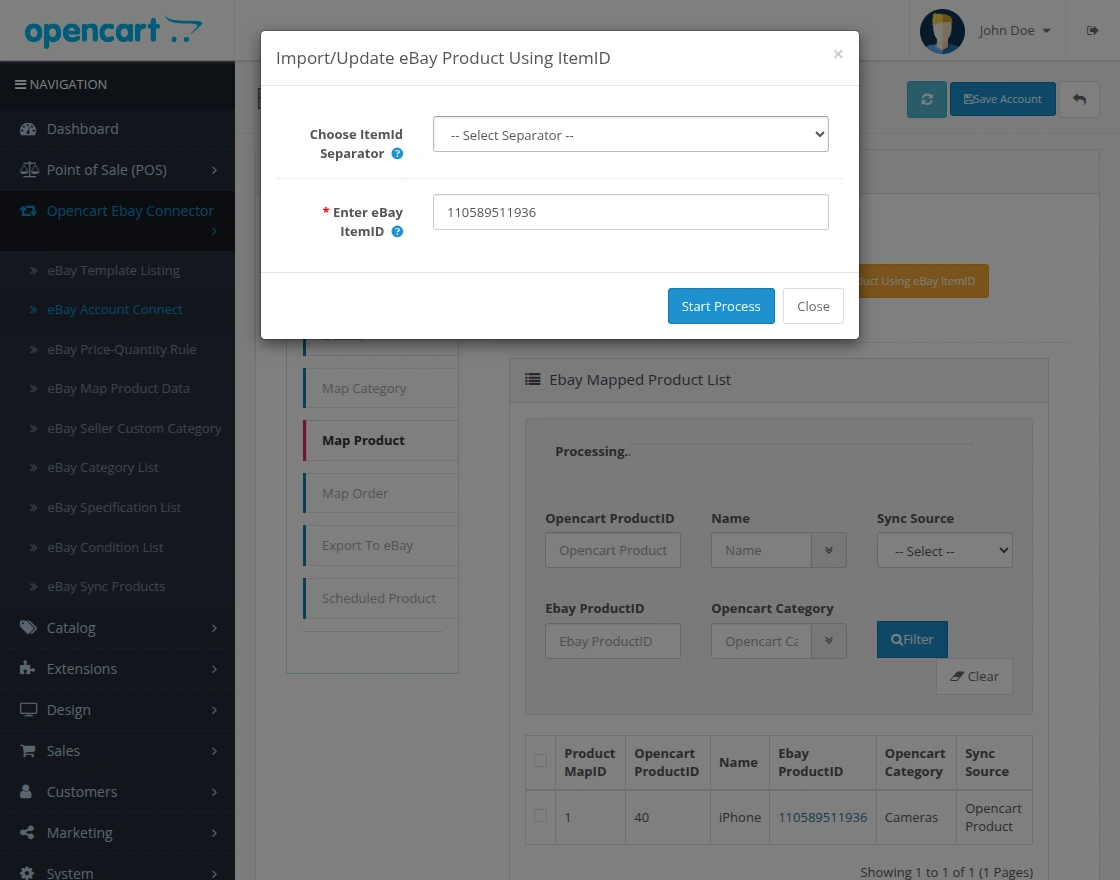The width and height of the screenshot is (1120, 880).
Task: Check the checkbox for Product MapID 1
Action: point(541,816)
